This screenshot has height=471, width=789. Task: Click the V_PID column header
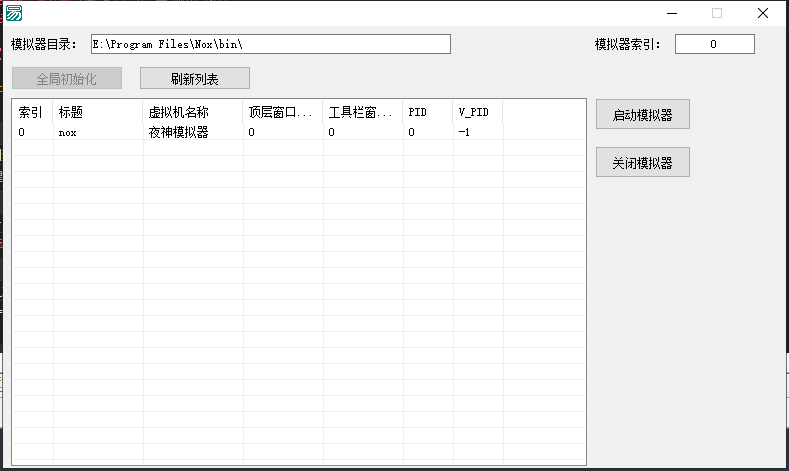click(478, 112)
